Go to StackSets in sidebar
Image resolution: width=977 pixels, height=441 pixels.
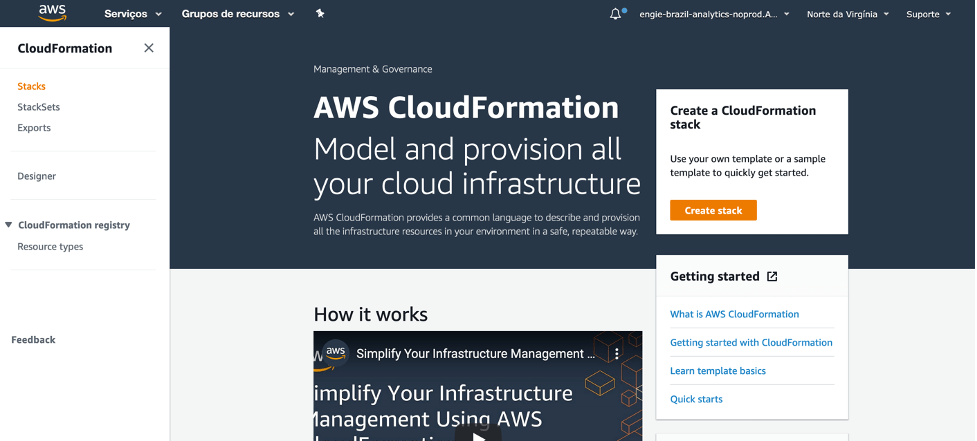pos(39,107)
